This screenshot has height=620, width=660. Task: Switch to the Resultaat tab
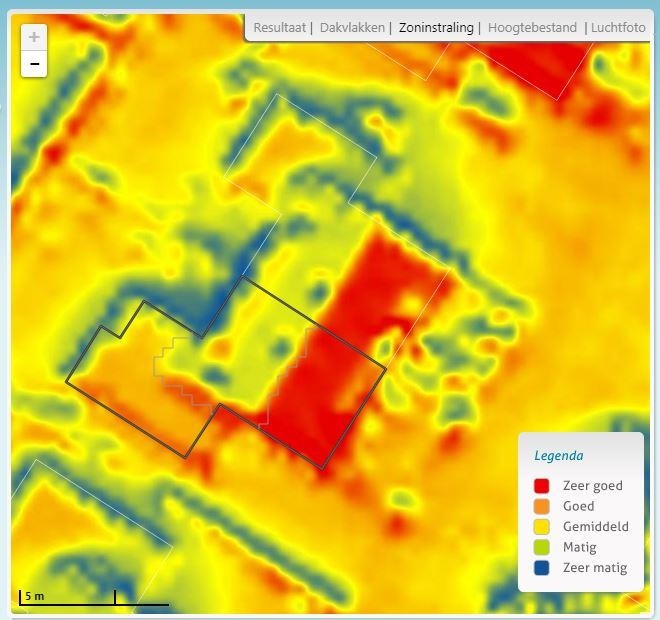coord(279,28)
